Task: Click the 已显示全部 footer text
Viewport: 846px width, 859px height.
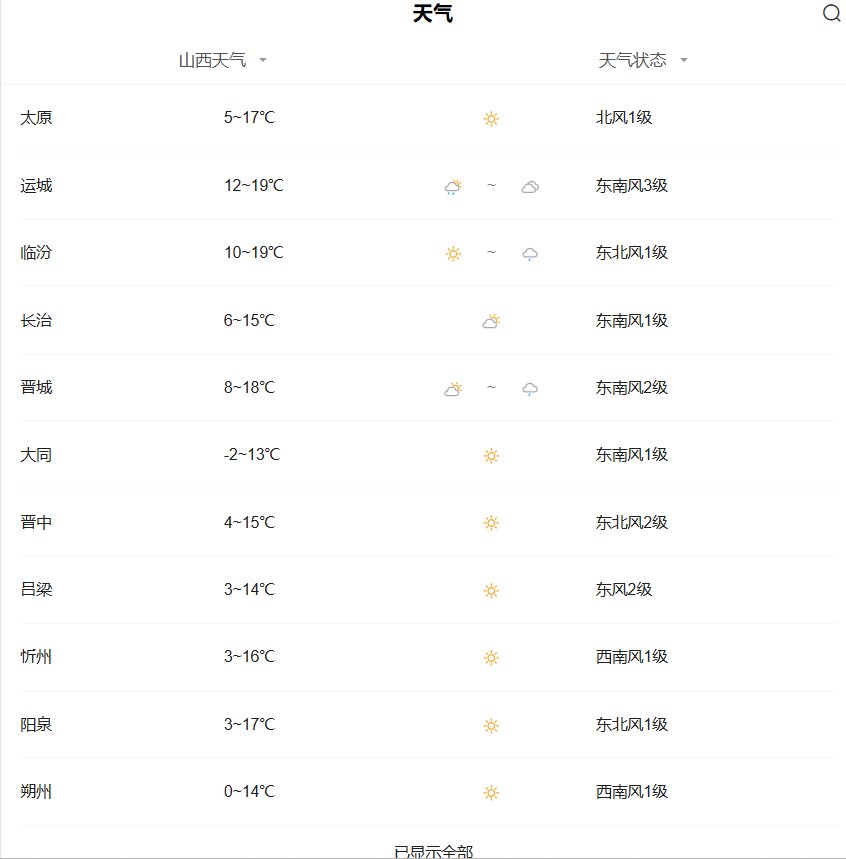Action: pos(433,851)
